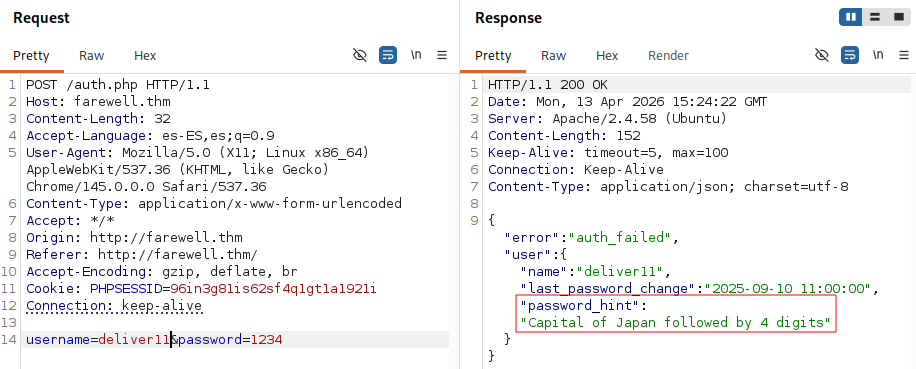
Task: Click the response 'Content-Type: application/json' header
Action: coord(668,187)
